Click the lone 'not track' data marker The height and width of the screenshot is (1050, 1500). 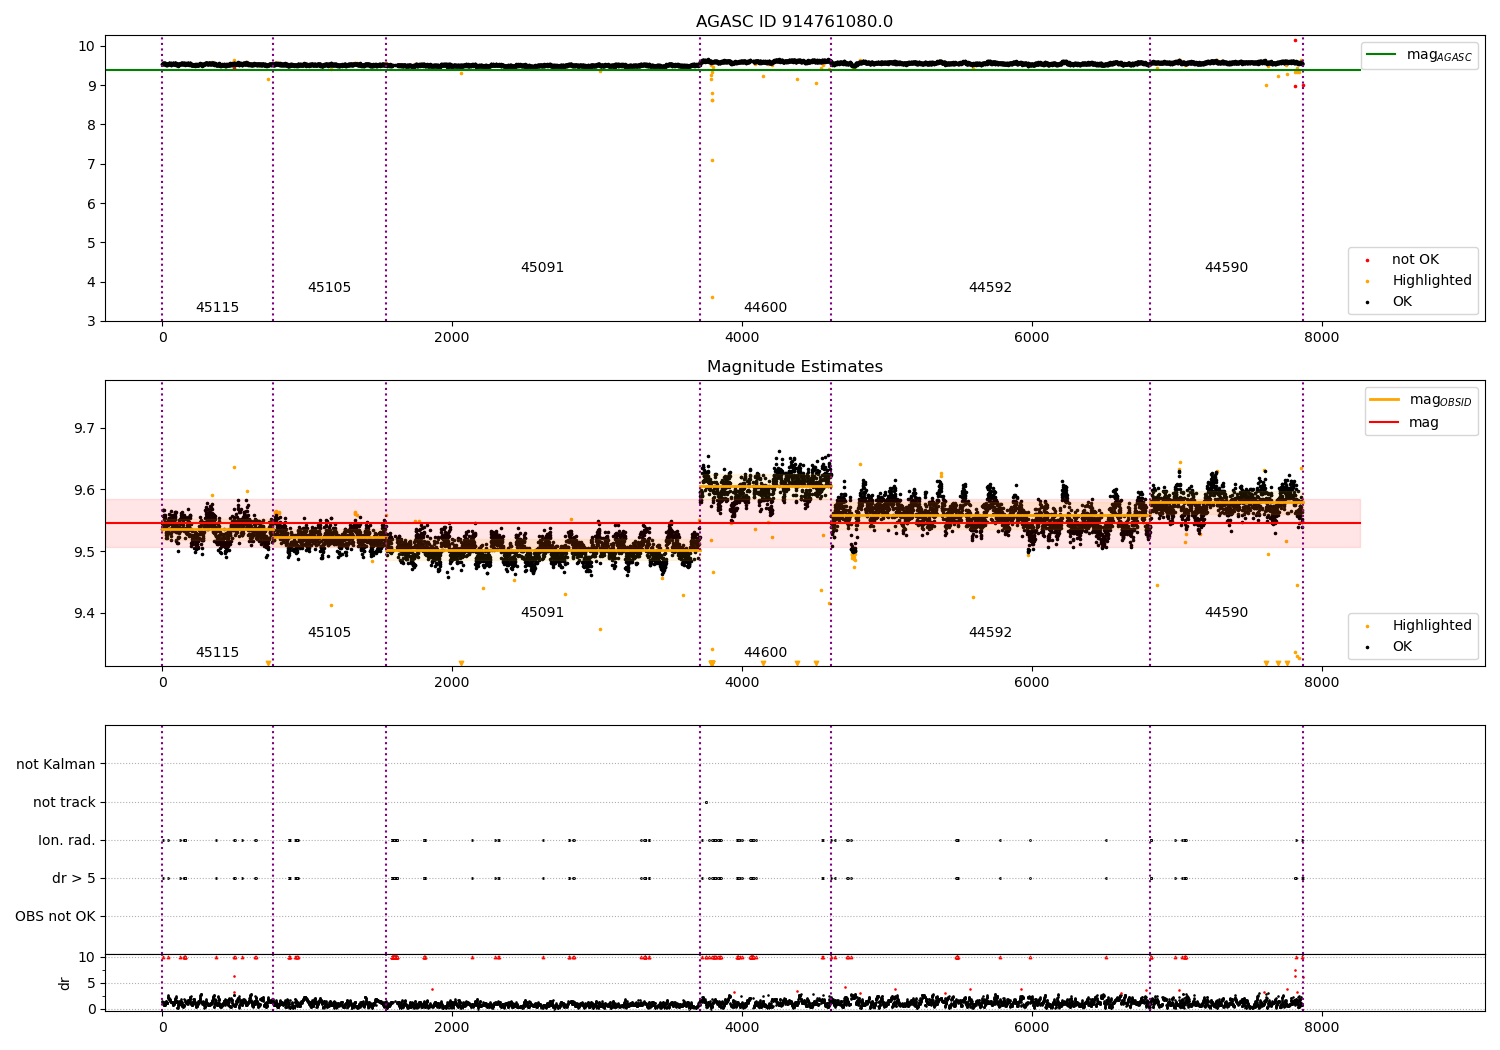[706, 802]
